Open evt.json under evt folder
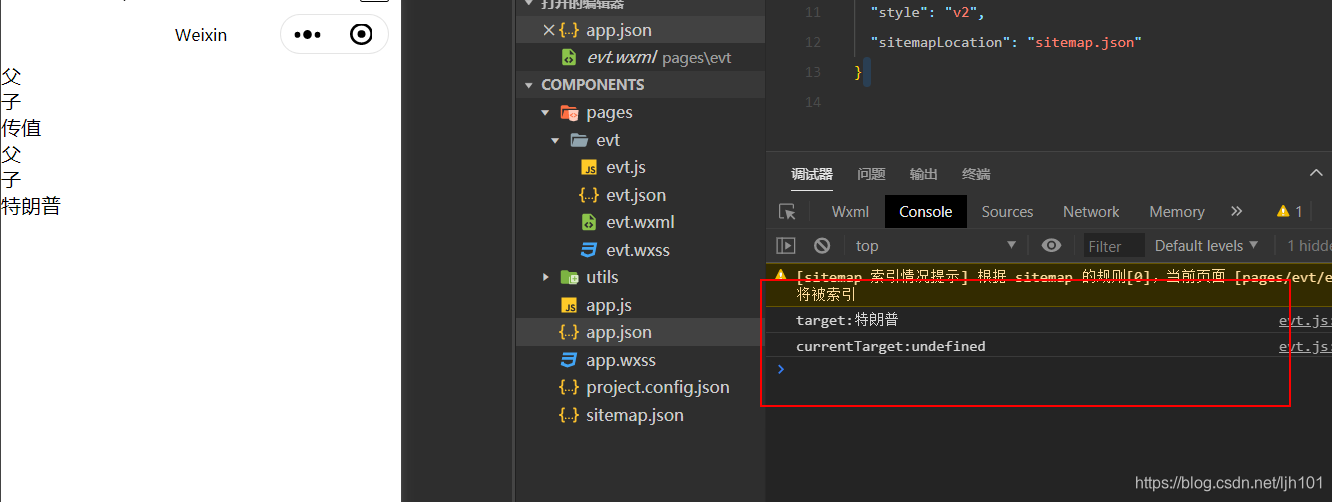 tap(636, 195)
